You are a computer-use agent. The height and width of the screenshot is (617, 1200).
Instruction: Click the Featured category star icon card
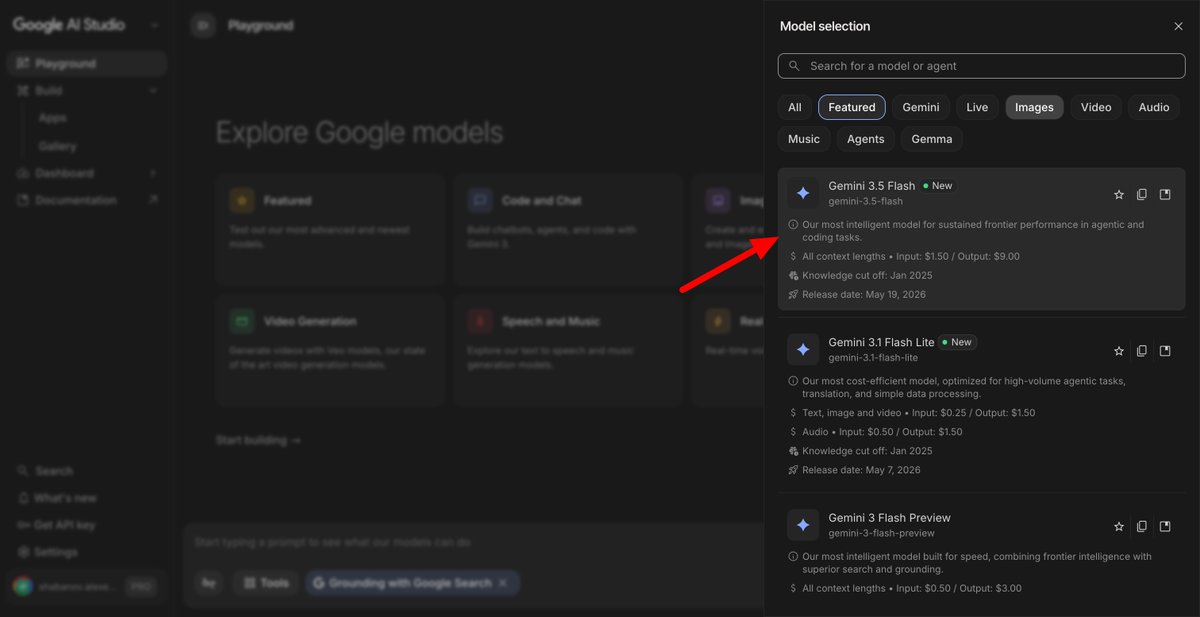click(241, 200)
